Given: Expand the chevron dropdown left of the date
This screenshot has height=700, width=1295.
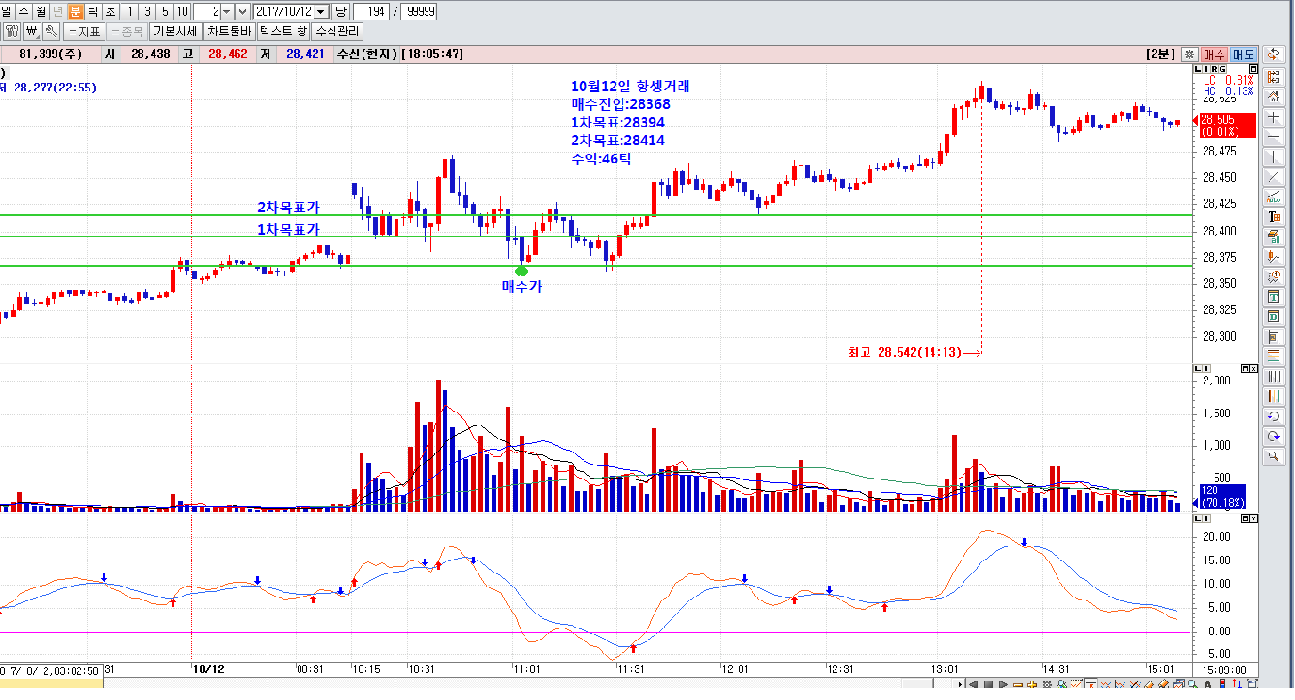Looking at the screenshot, I should 243,11.
